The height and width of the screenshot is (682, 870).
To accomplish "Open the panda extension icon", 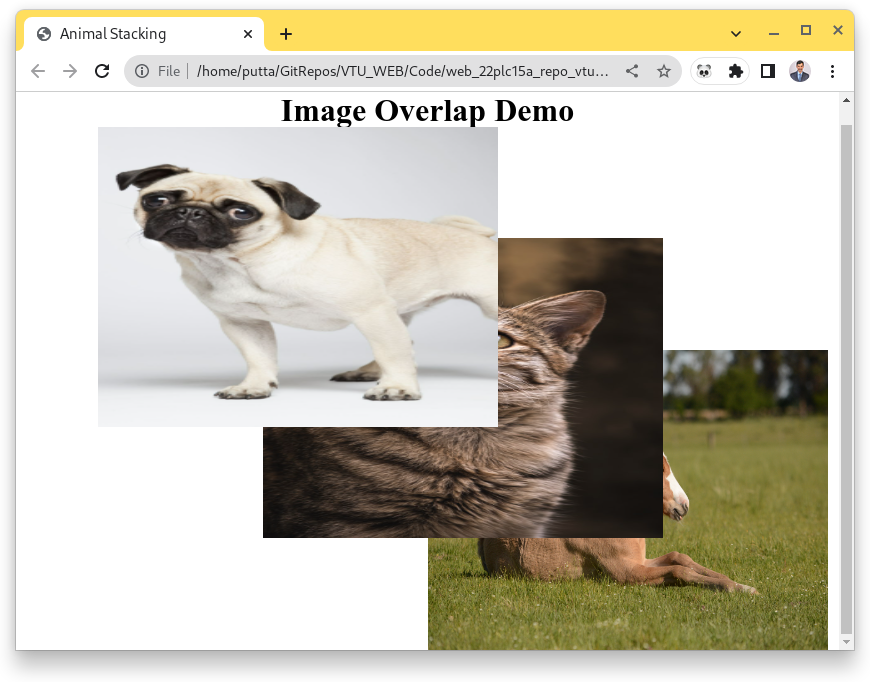I will click(x=704, y=71).
